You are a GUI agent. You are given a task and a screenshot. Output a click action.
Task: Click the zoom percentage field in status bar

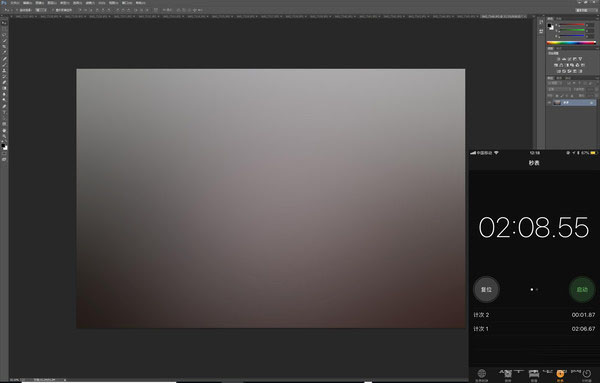tap(15, 380)
